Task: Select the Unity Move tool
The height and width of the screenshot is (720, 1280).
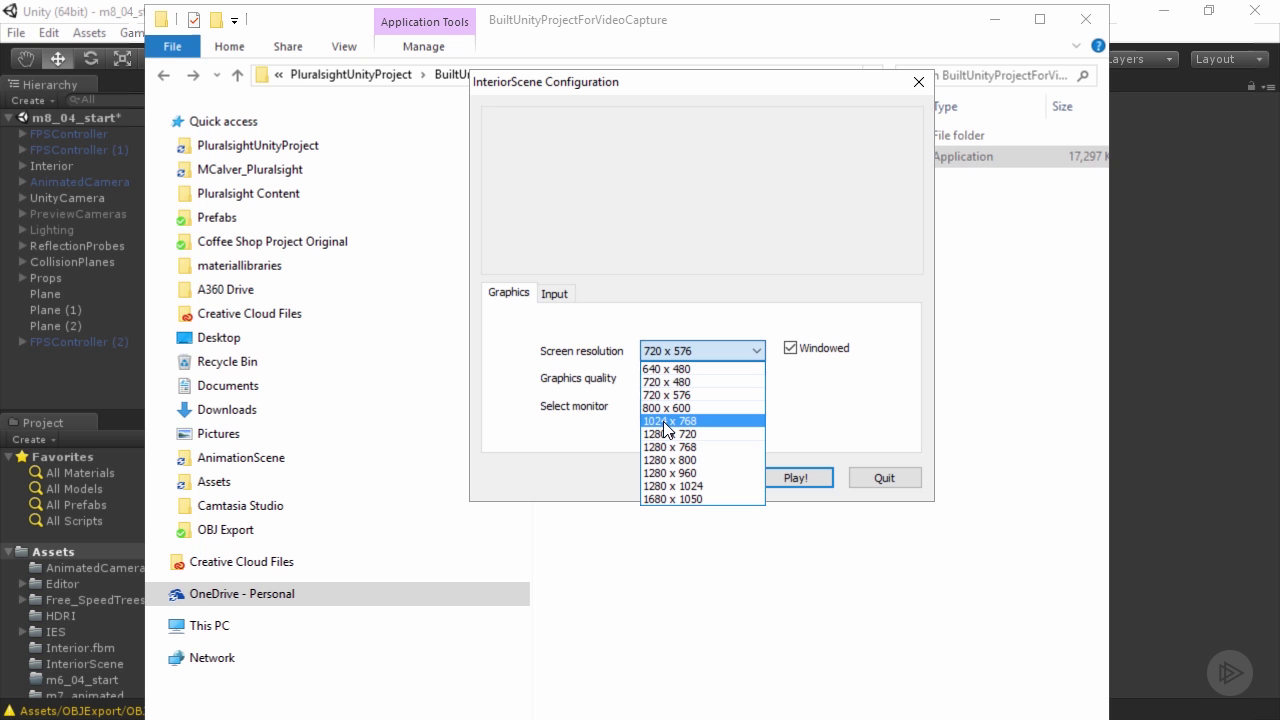Action: (x=58, y=59)
